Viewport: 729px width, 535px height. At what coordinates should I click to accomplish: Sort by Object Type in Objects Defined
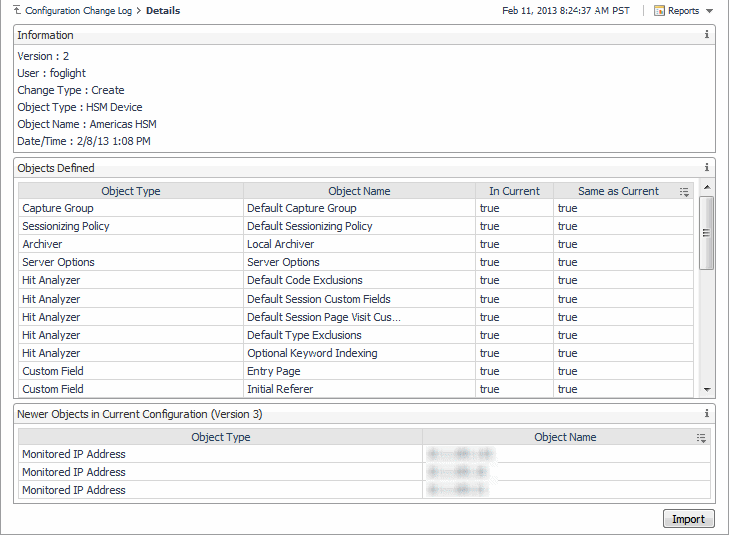131,191
